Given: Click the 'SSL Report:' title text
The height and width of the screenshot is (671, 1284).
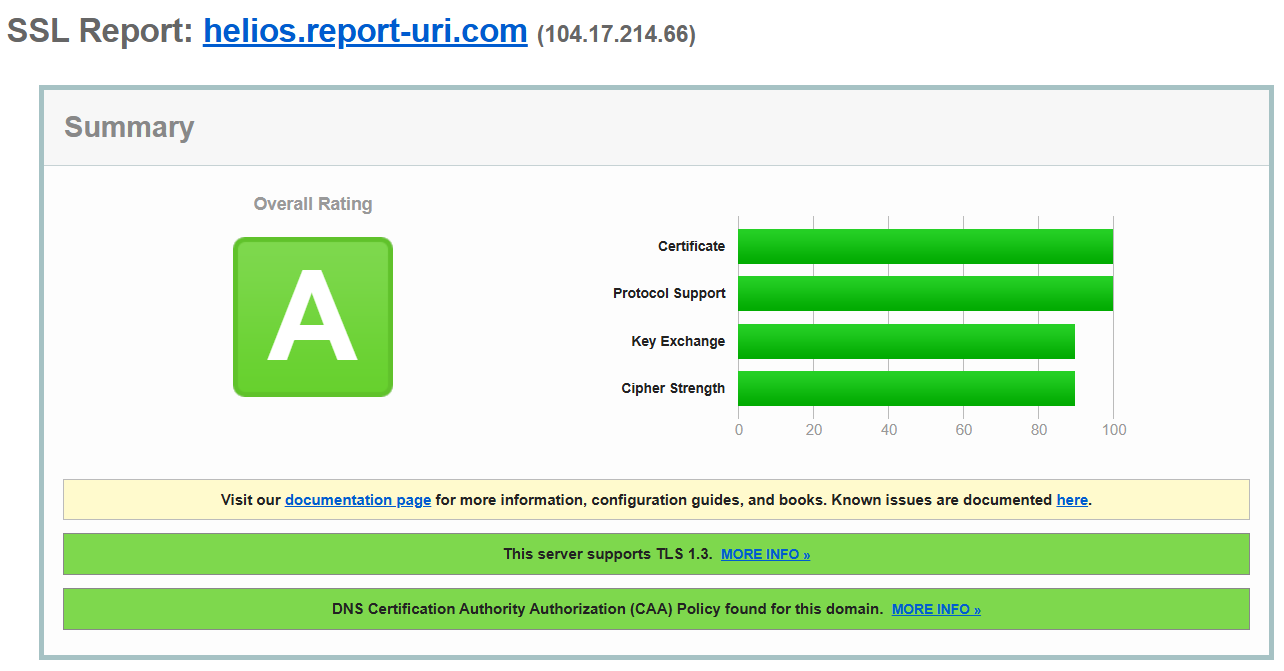Looking at the screenshot, I should click(x=99, y=32).
